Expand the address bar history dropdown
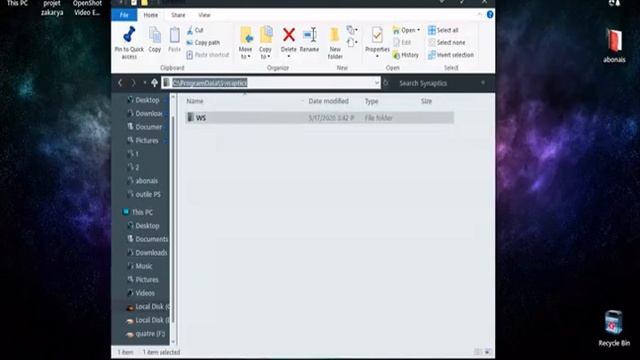The width and height of the screenshot is (640, 360). [376, 83]
